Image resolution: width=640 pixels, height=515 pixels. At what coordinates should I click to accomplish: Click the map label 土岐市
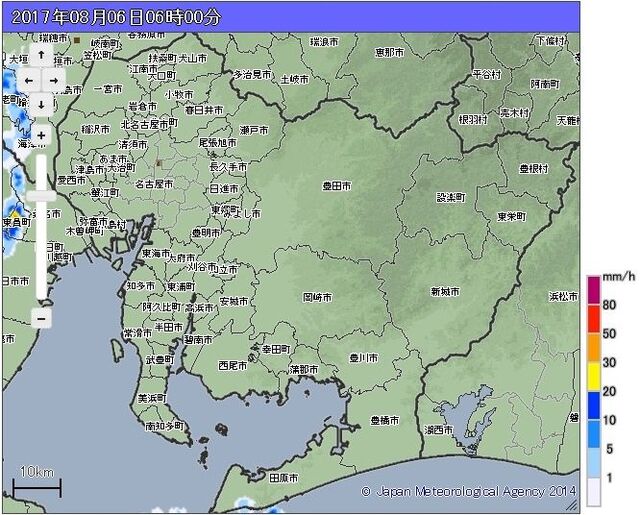(x=295, y=79)
